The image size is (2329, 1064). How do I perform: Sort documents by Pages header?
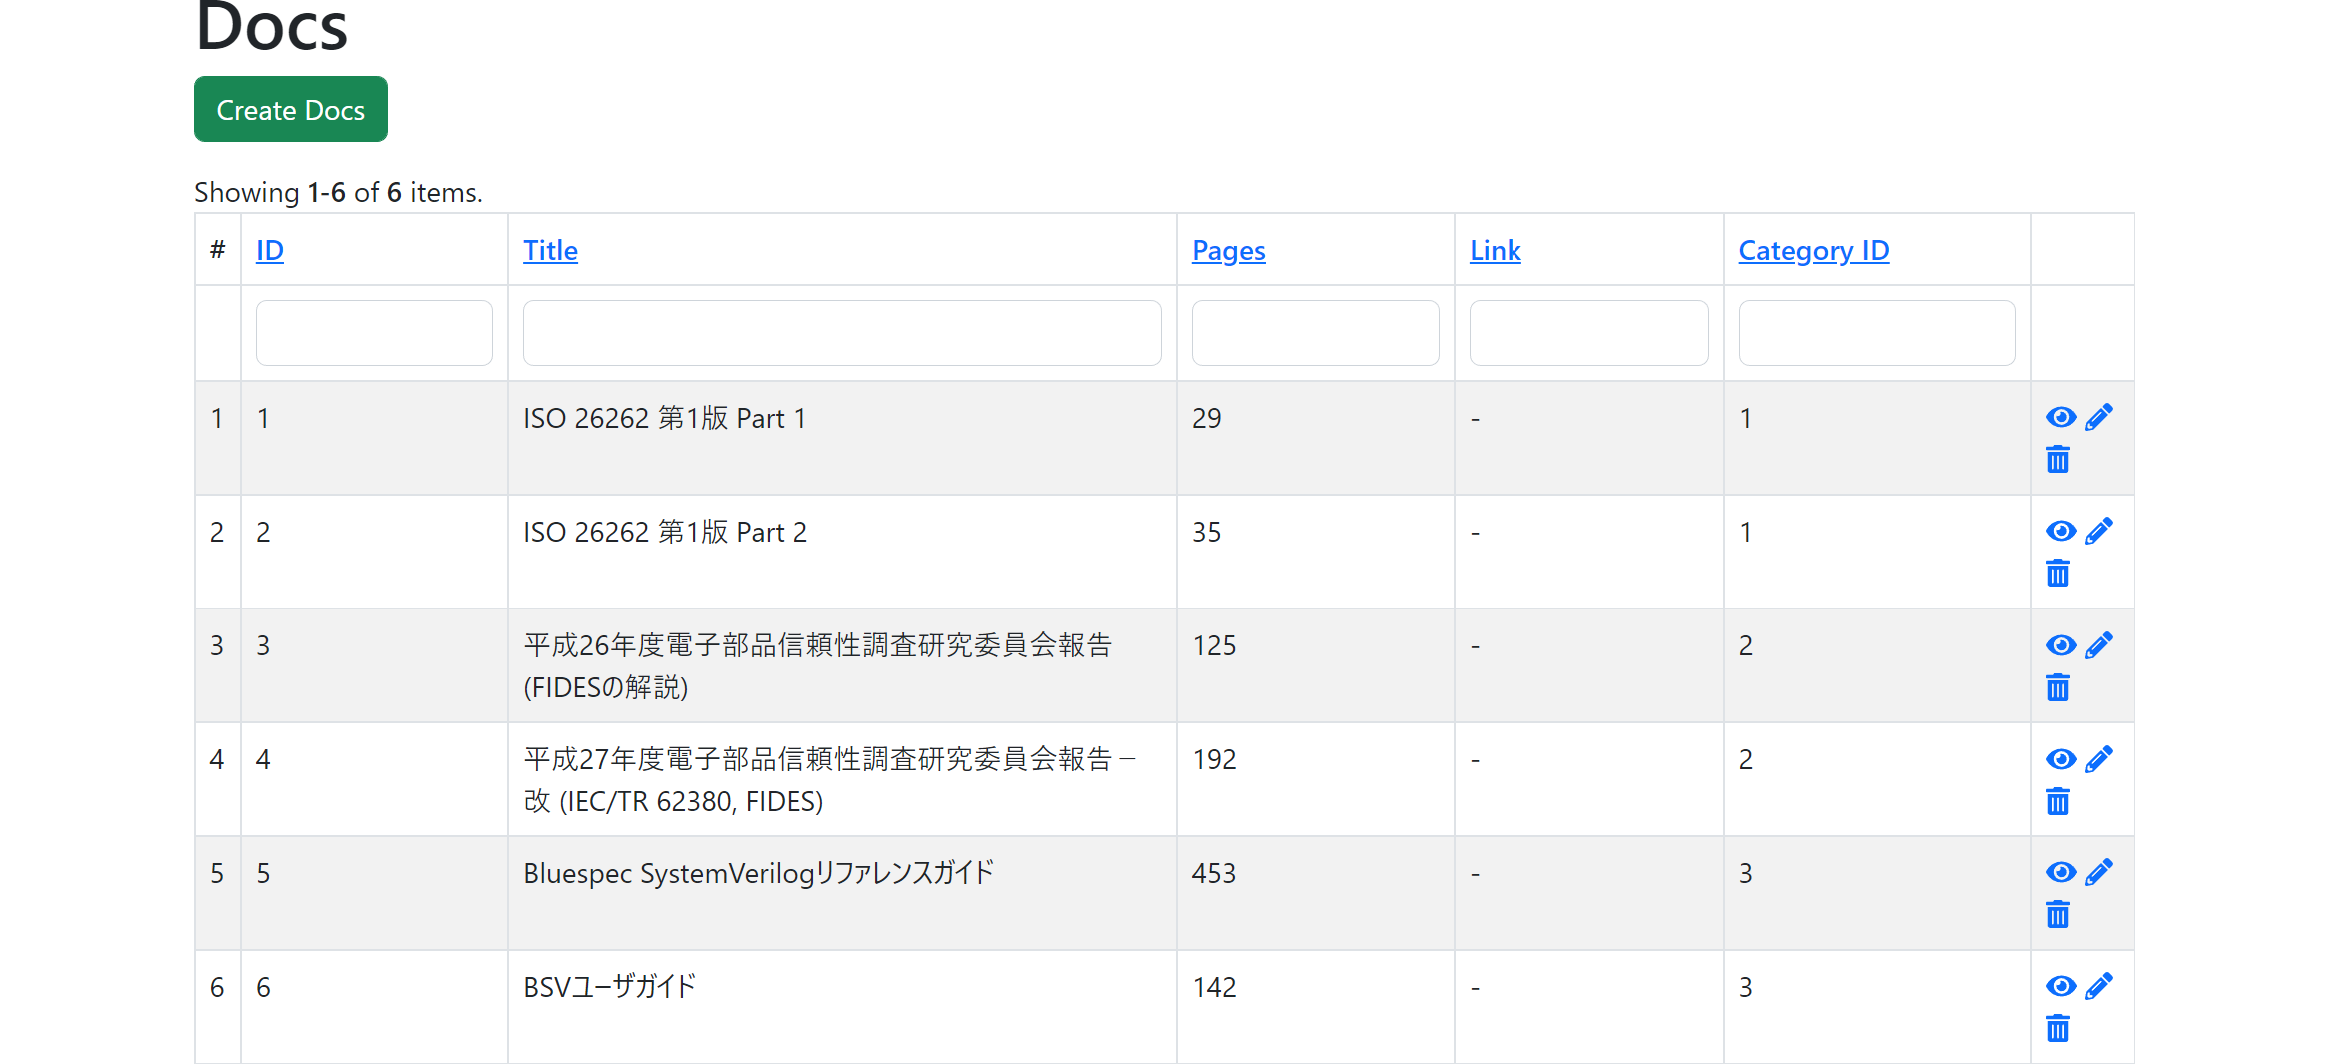pyautogui.click(x=1228, y=250)
